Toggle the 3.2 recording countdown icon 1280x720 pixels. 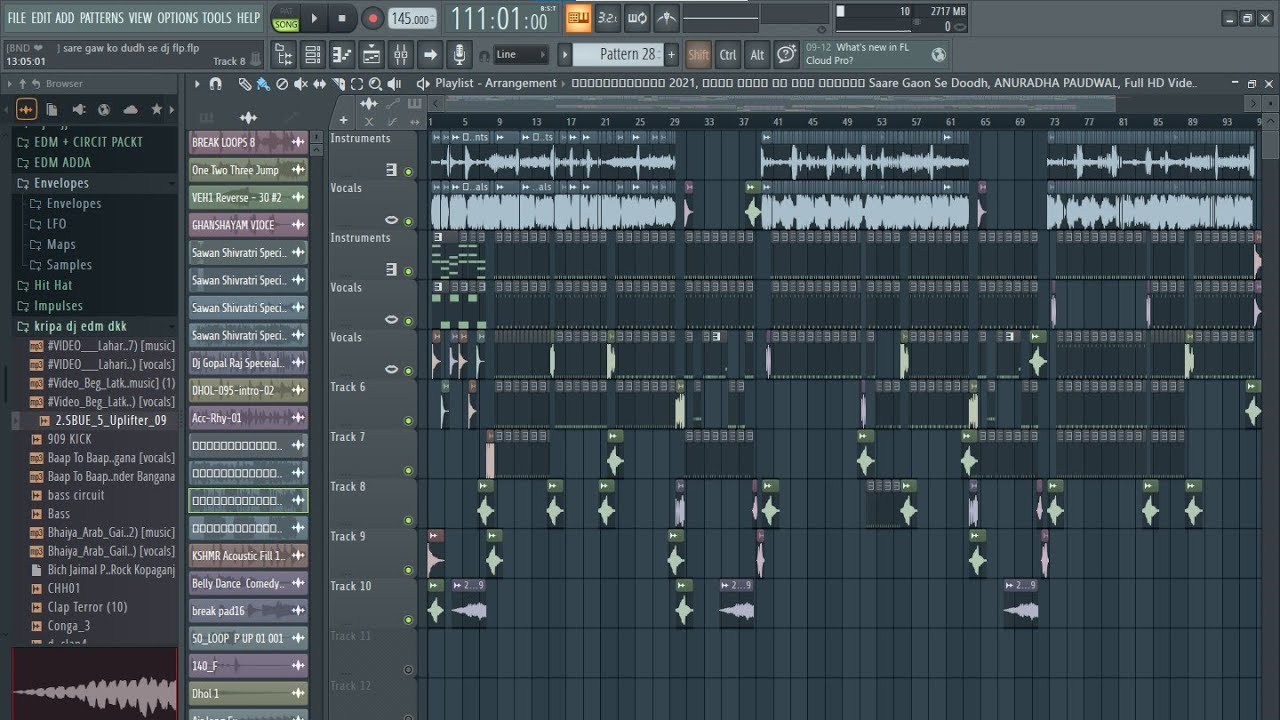click(x=607, y=17)
